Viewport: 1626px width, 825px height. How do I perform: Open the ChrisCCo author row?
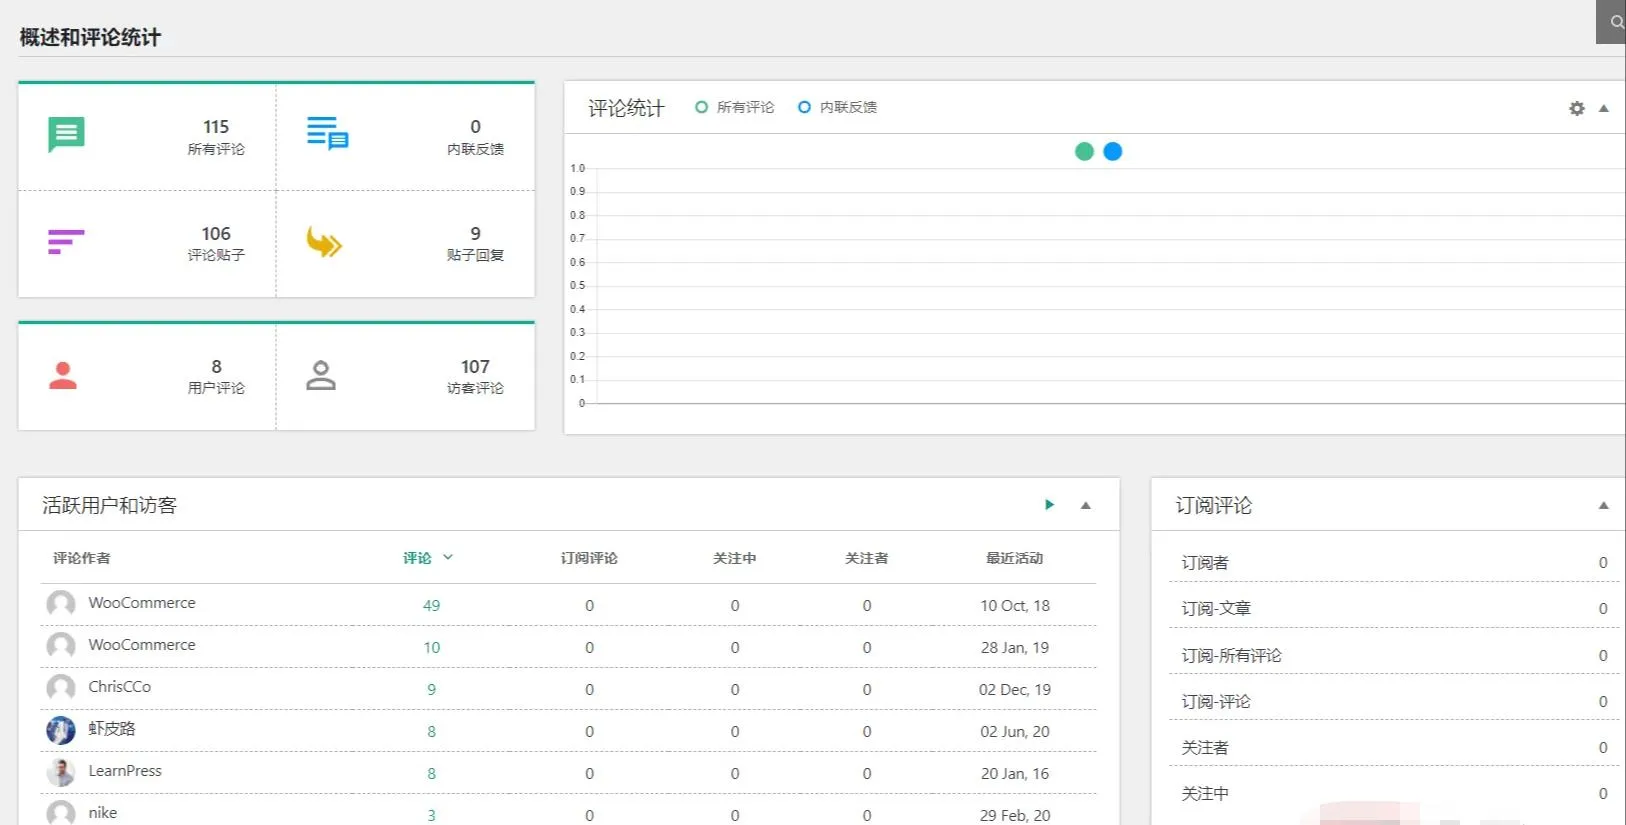click(120, 687)
